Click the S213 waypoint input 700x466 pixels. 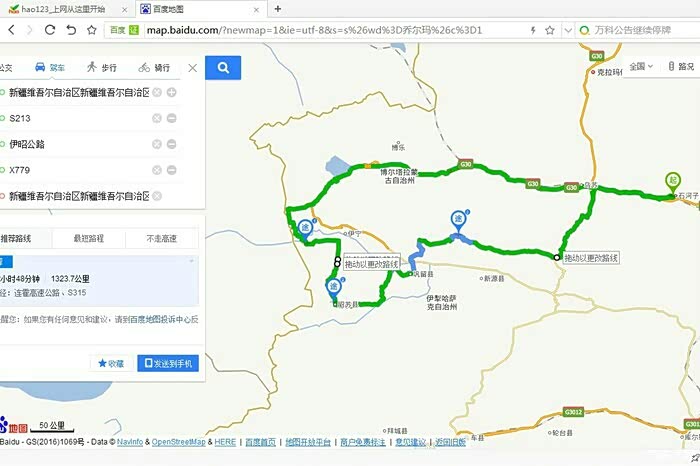pyautogui.click(x=78, y=118)
